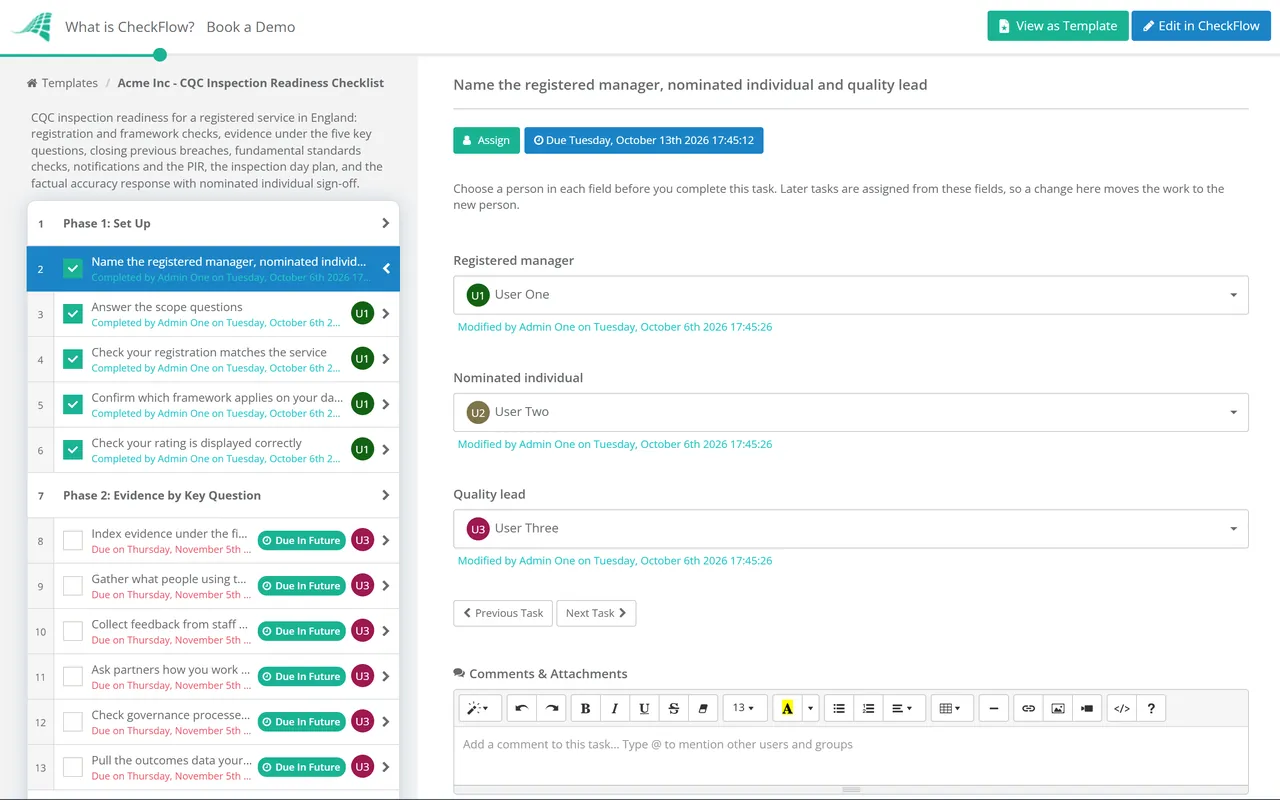Click the insert picture icon
Screen dimensions: 1280x800
1058,708
